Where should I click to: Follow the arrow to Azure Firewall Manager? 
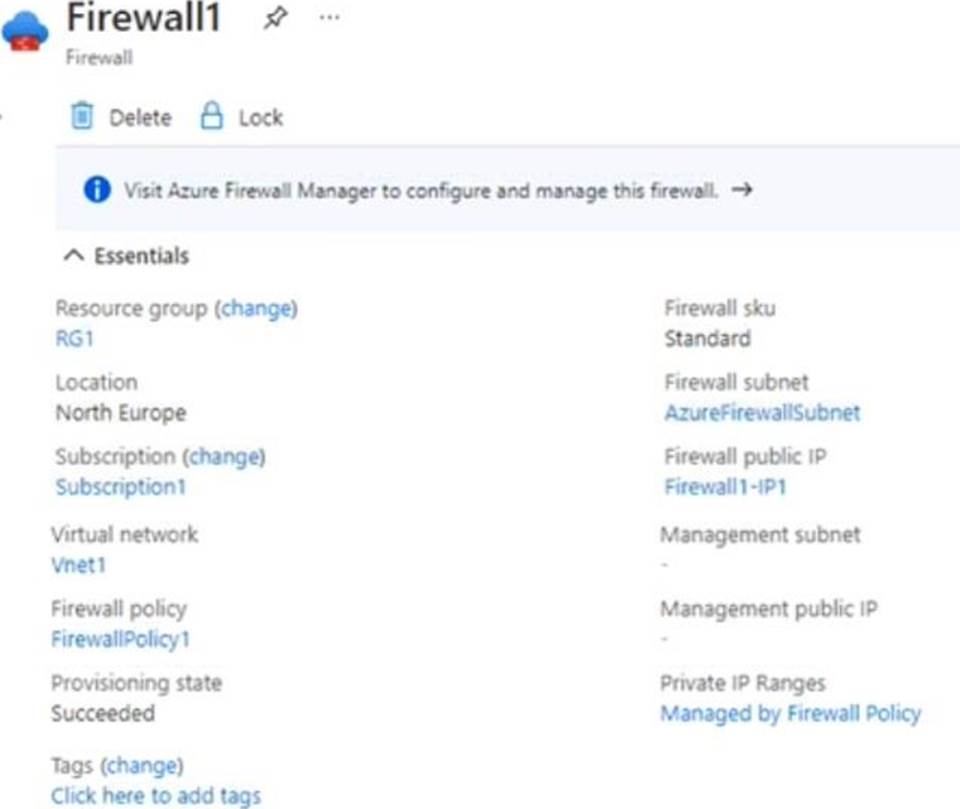click(x=741, y=190)
